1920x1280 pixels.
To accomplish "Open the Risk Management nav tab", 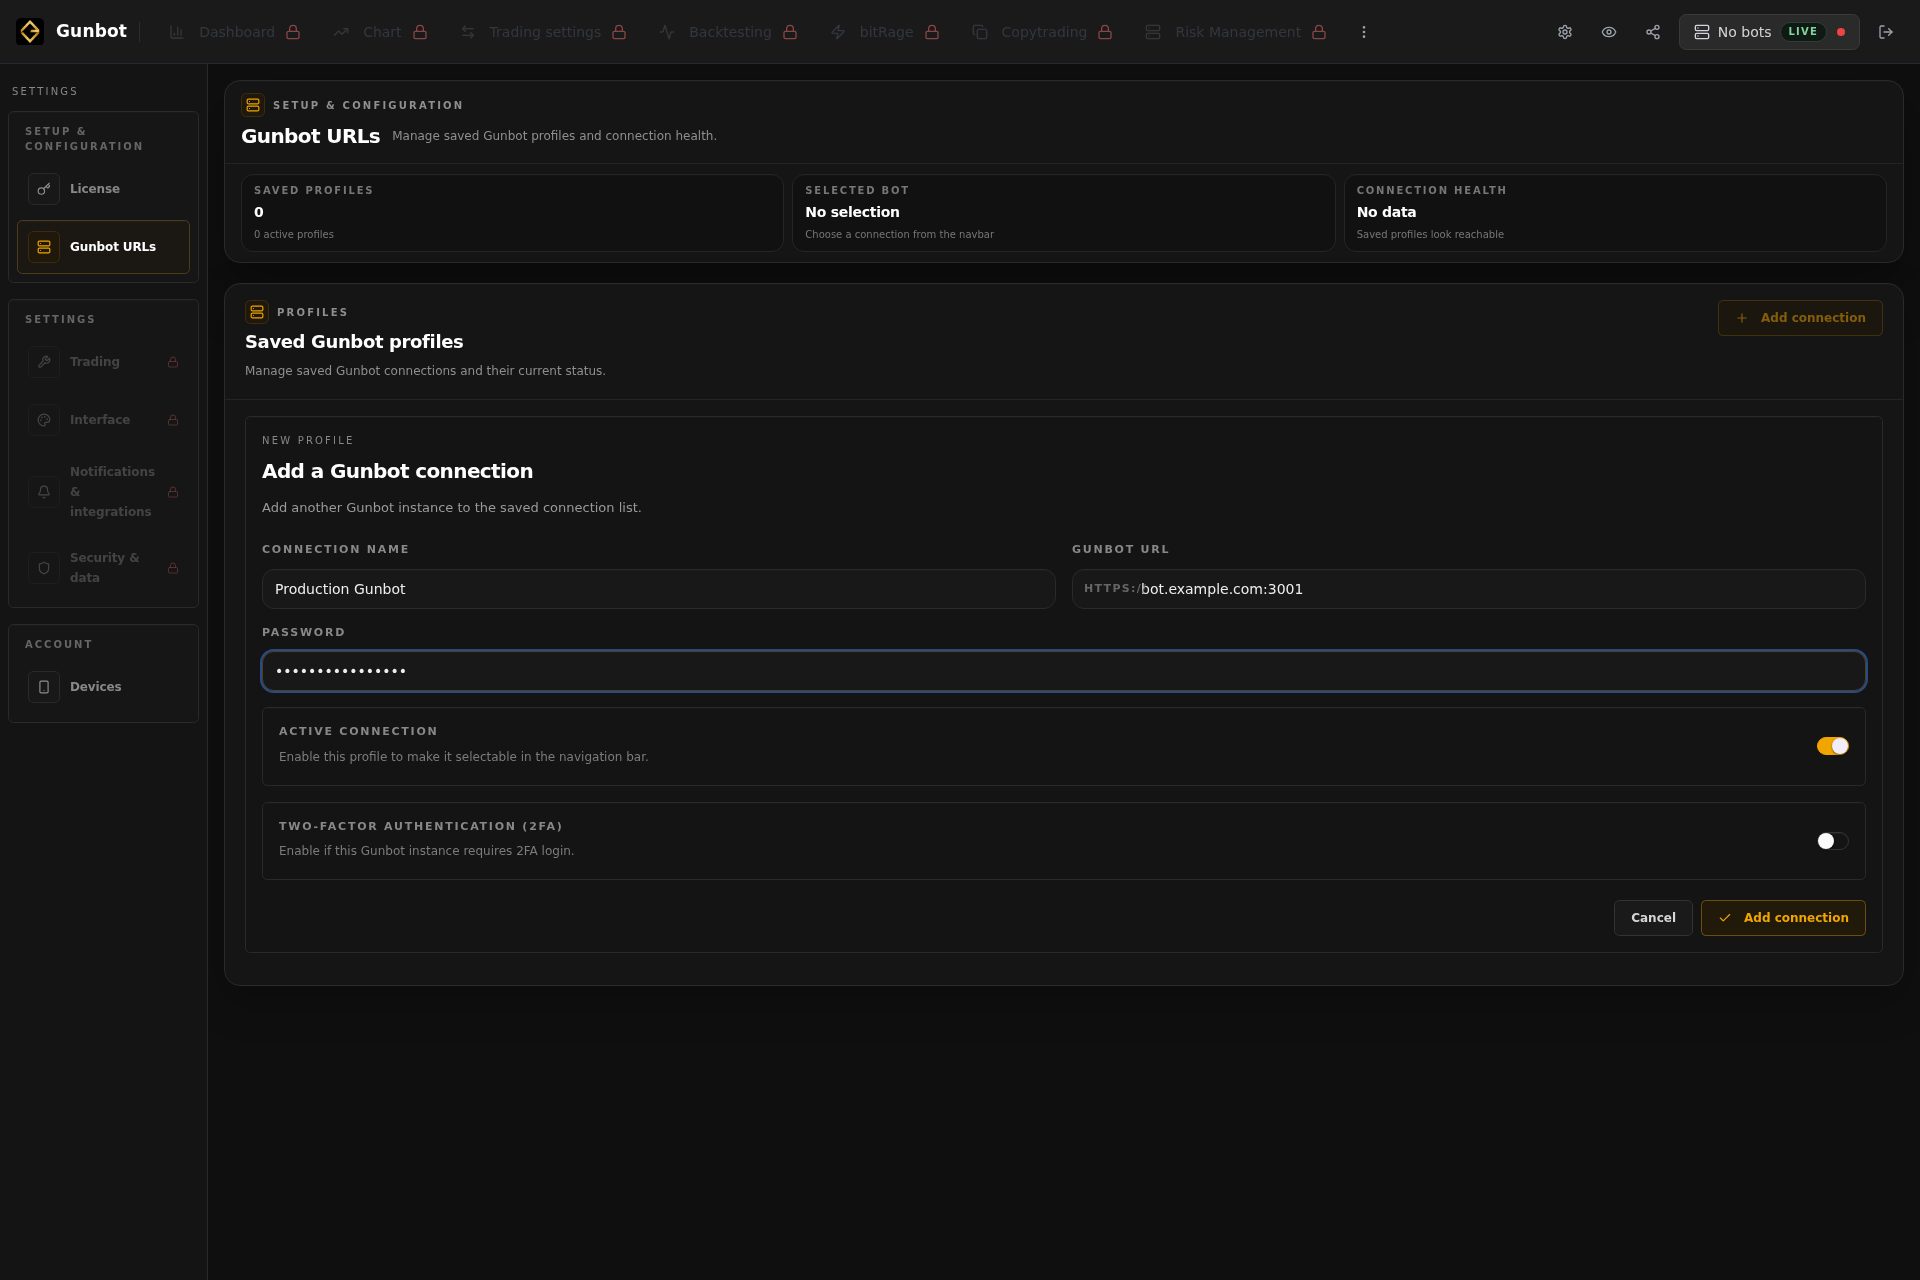I will (1236, 32).
